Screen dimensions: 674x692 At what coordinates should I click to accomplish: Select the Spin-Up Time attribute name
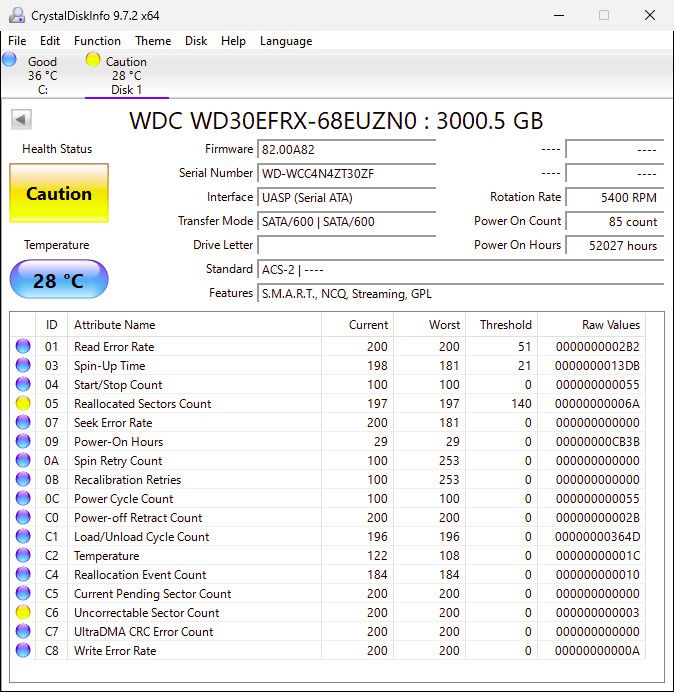pyautogui.click(x=109, y=366)
